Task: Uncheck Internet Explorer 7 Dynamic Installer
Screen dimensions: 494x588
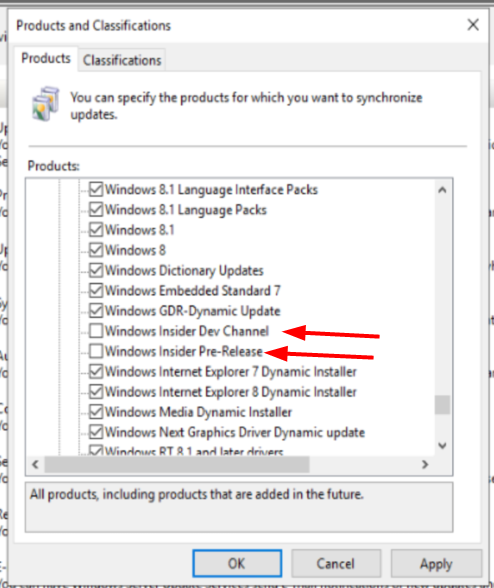Action: (x=96, y=372)
